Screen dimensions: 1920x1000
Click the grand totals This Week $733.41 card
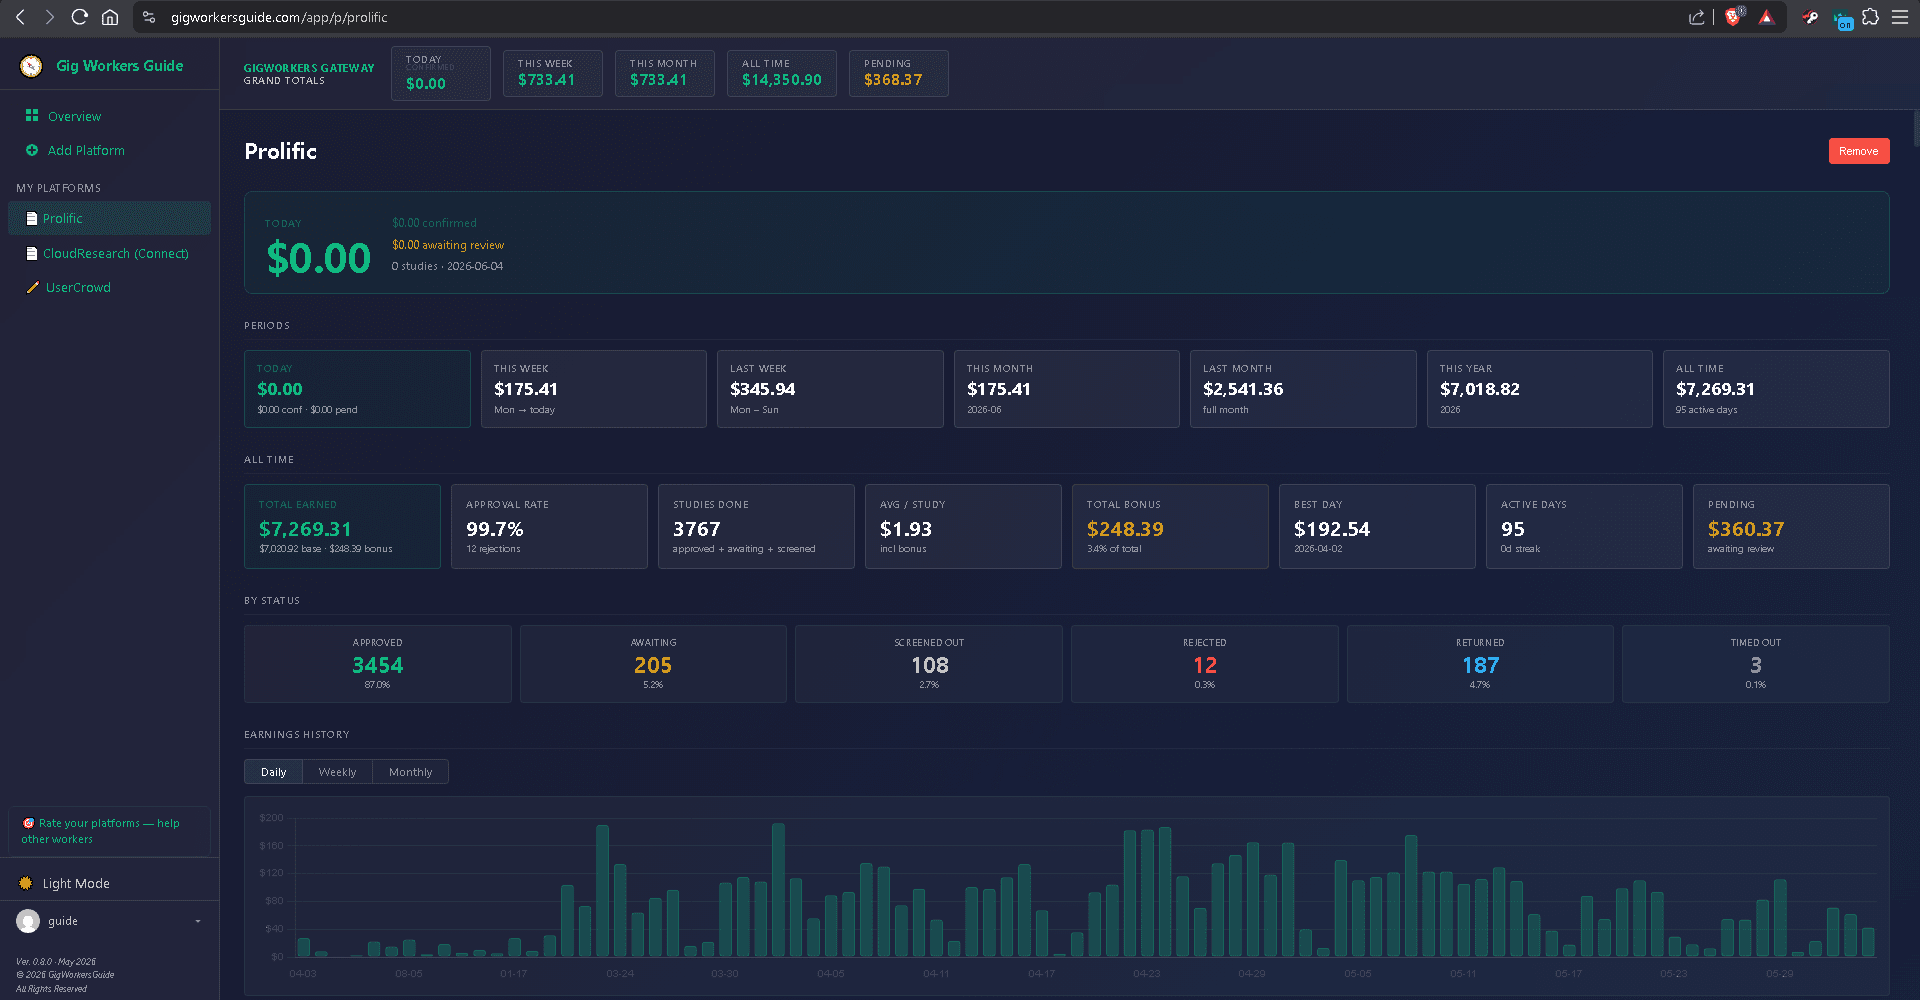553,73
